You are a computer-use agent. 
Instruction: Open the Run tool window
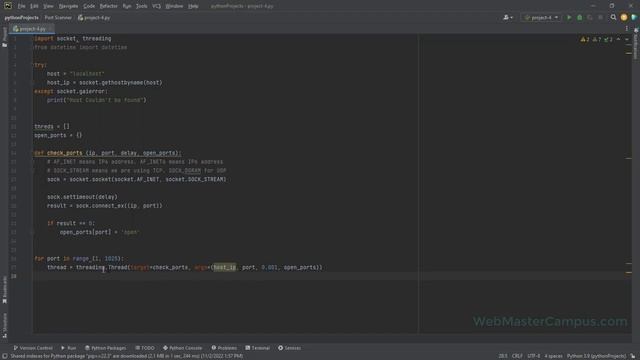(69, 348)
